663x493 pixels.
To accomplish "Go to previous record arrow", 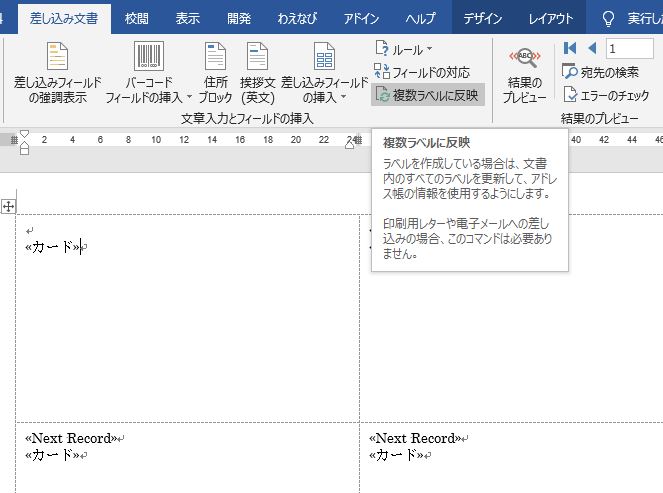I will click(x=592, y=48).
